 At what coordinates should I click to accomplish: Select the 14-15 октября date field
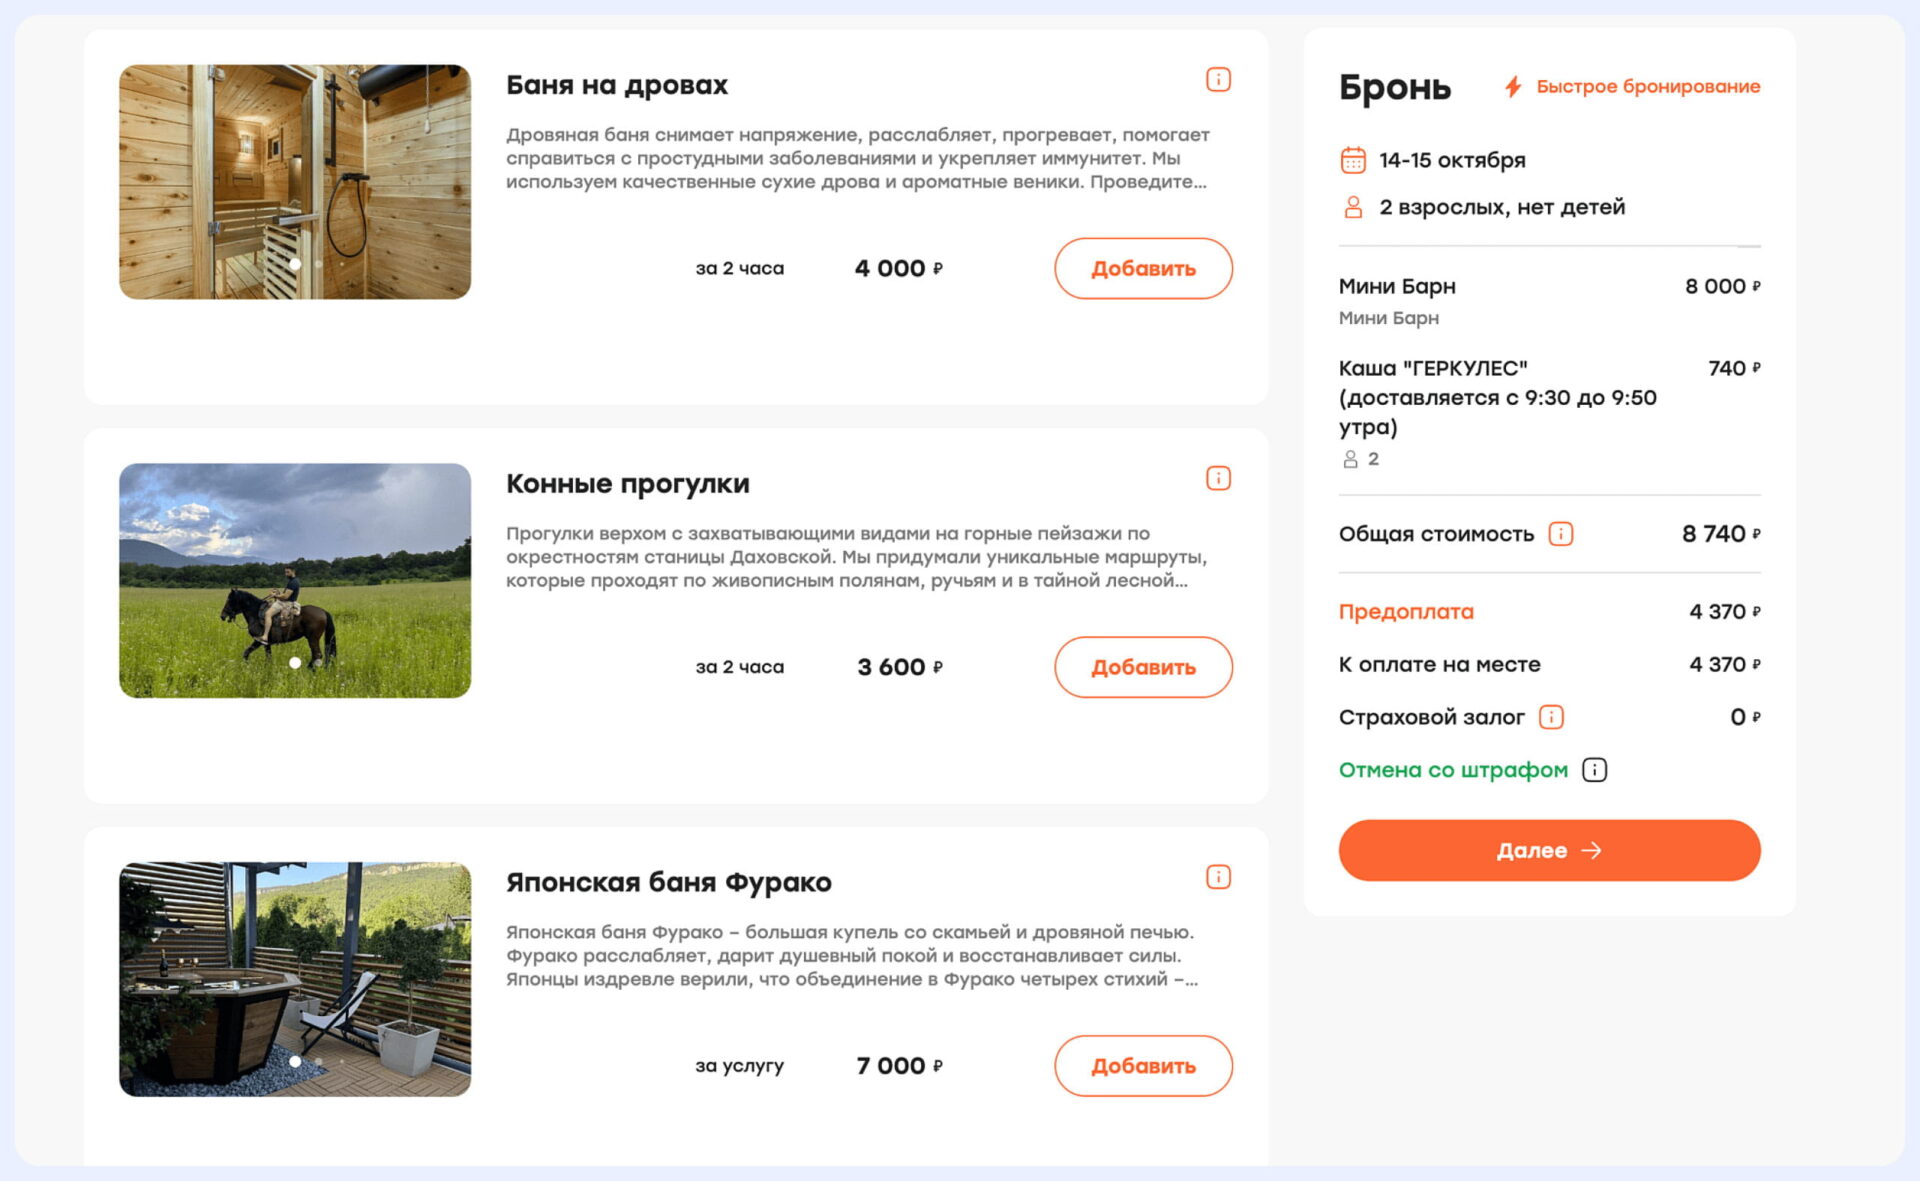tap(1452, 160)
